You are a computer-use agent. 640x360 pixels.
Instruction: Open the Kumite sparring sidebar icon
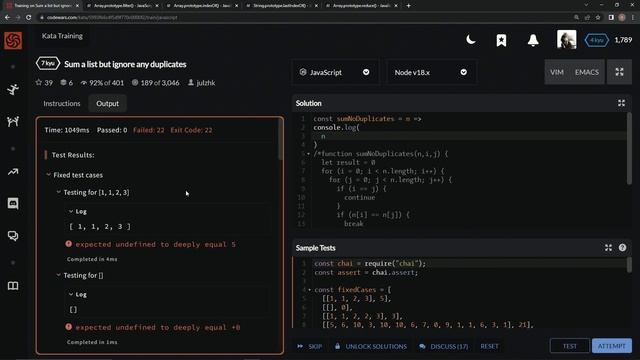coord(13,122)
